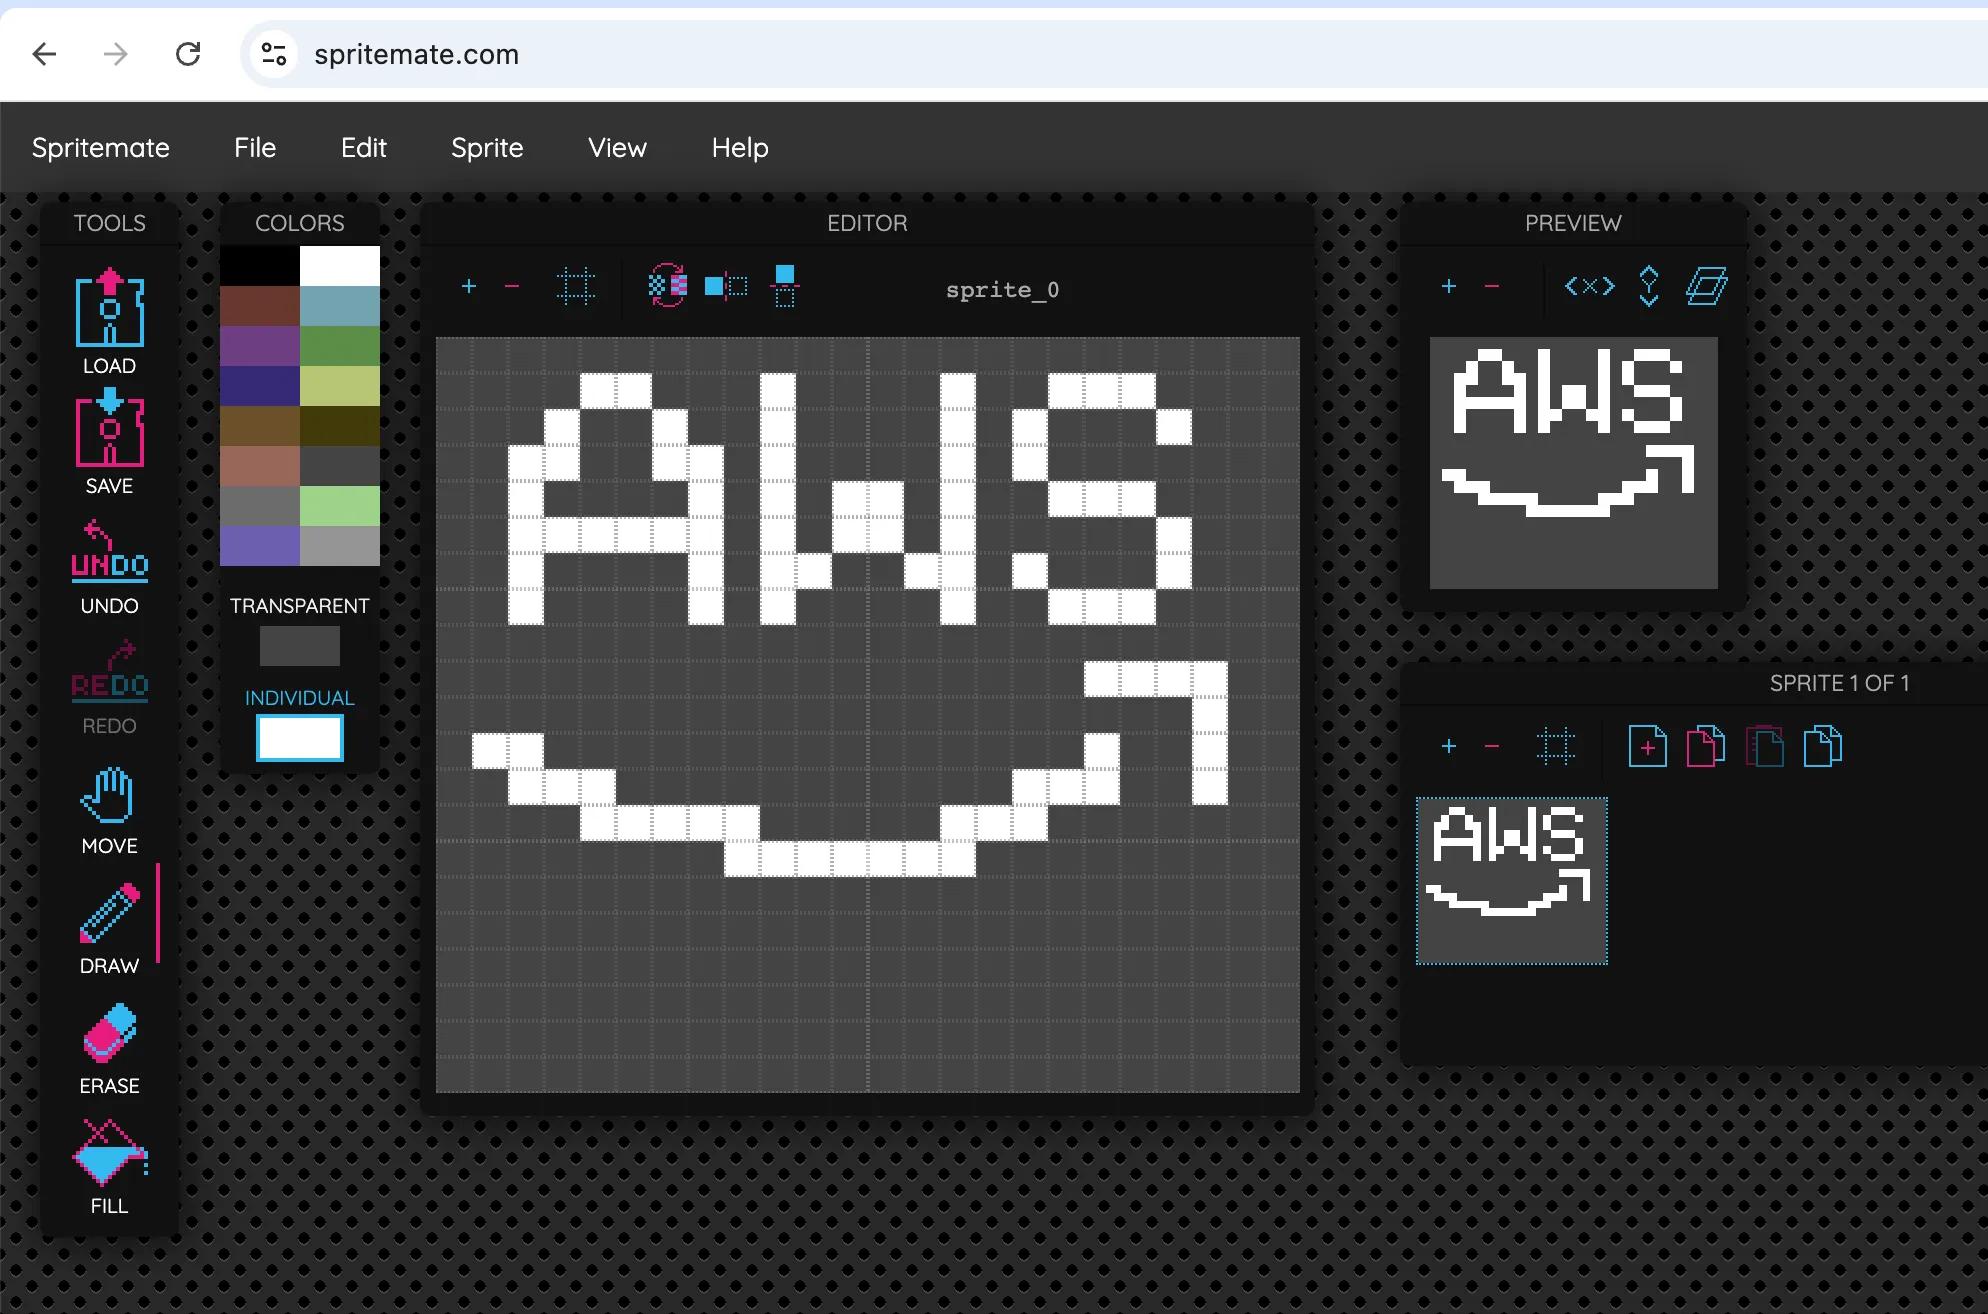Open the File menu
Screen dimensions: 1988x1314
[x=255, y=148]
